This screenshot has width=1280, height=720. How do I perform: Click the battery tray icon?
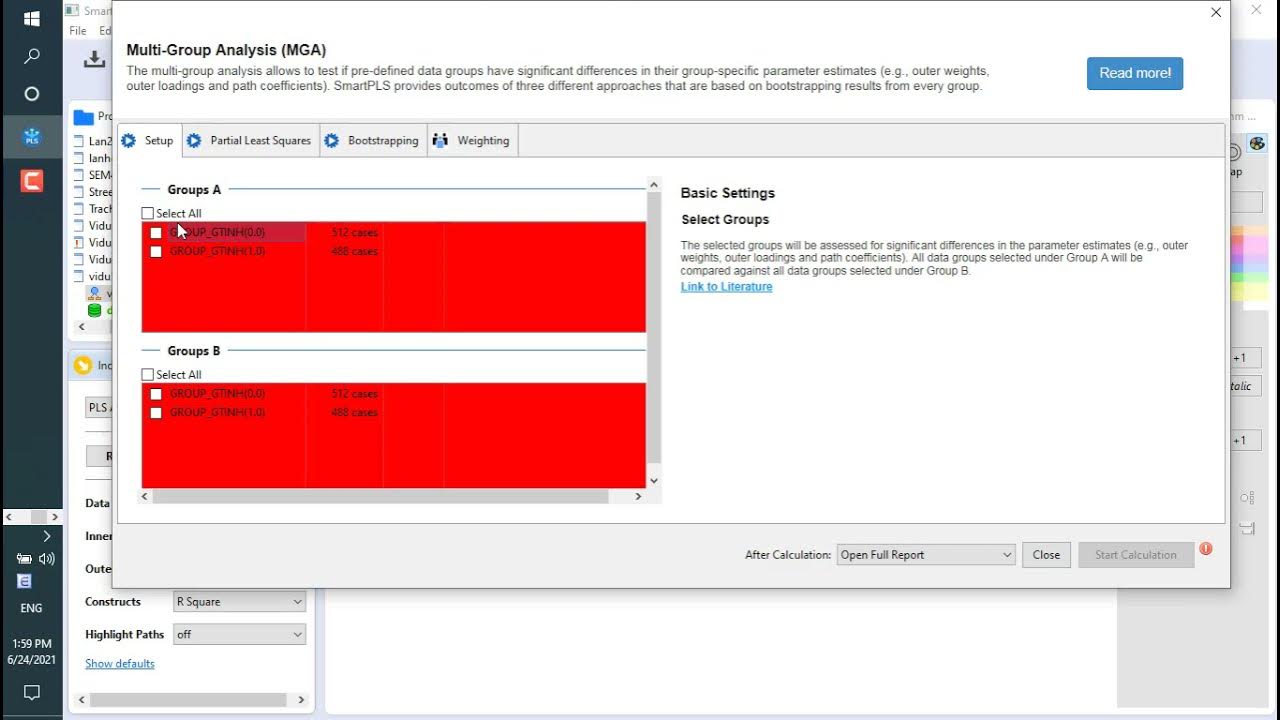click(24, 558)
